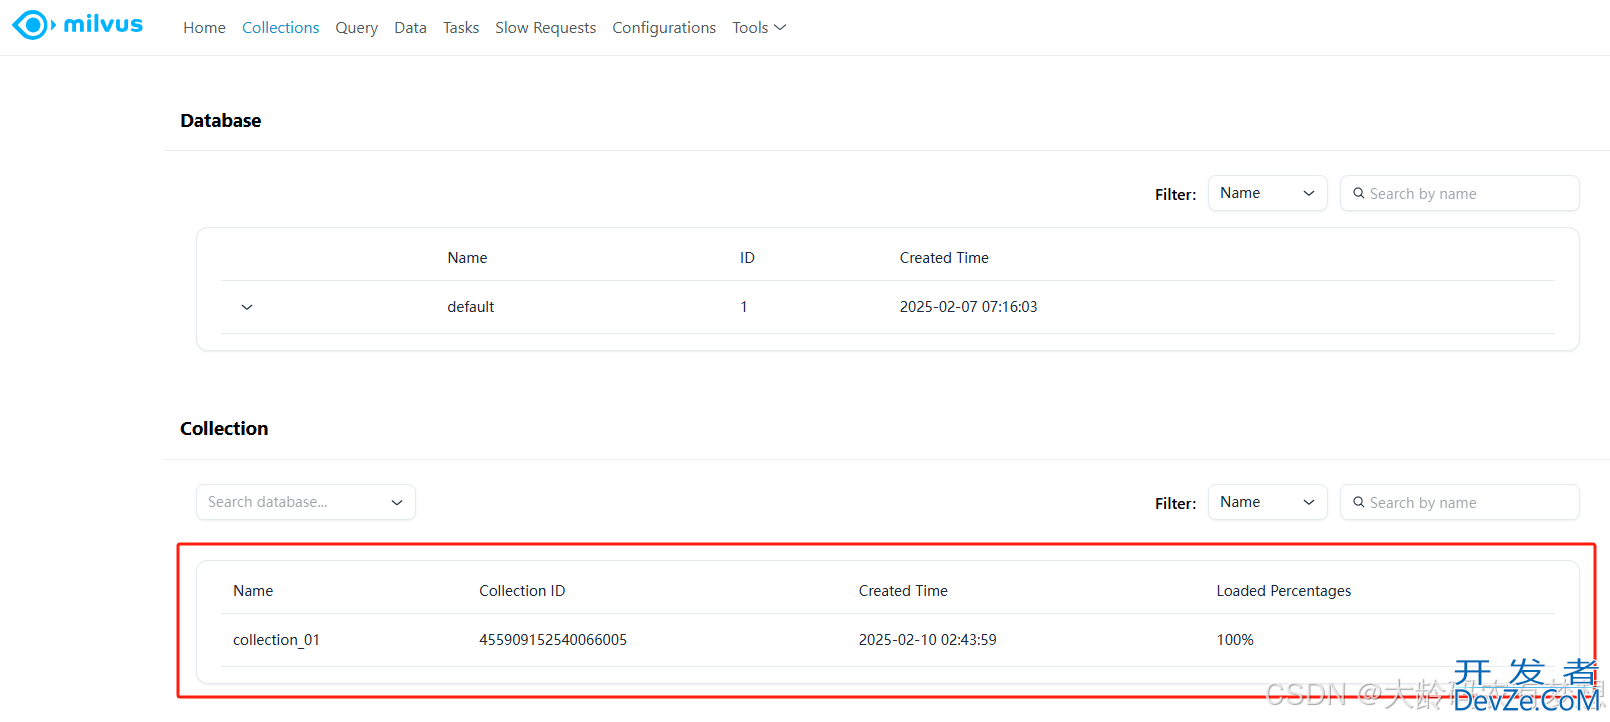This screenshot has height=722, width=1610.
Task: Click the default database name
Action: 470,307
